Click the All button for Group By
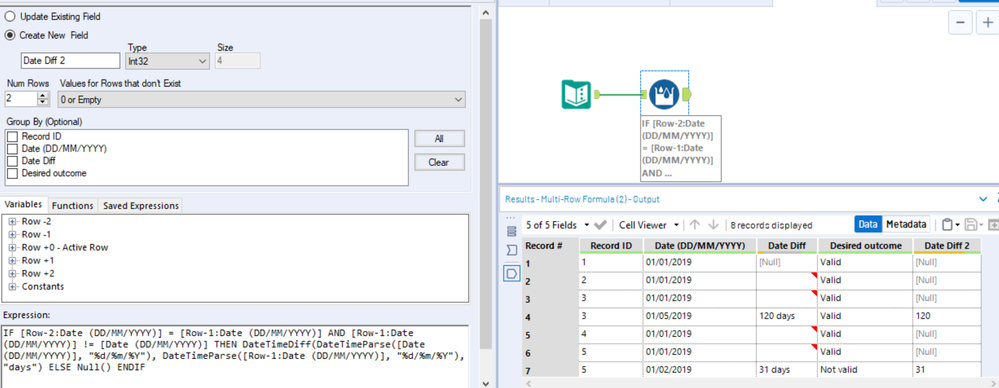This screenshot has height=388, width=999. (439, 138)
